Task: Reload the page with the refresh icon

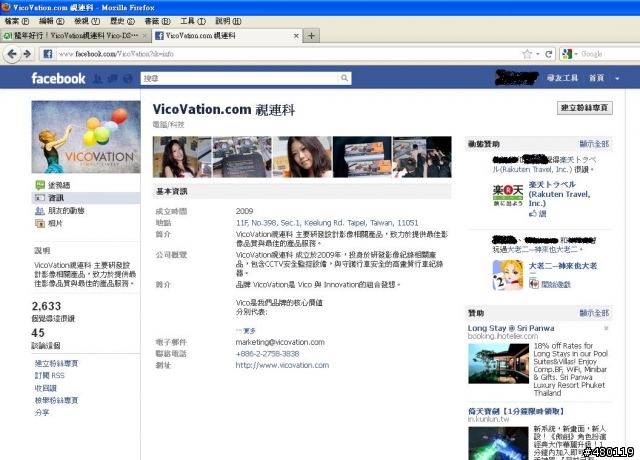Action: [549, 54]
